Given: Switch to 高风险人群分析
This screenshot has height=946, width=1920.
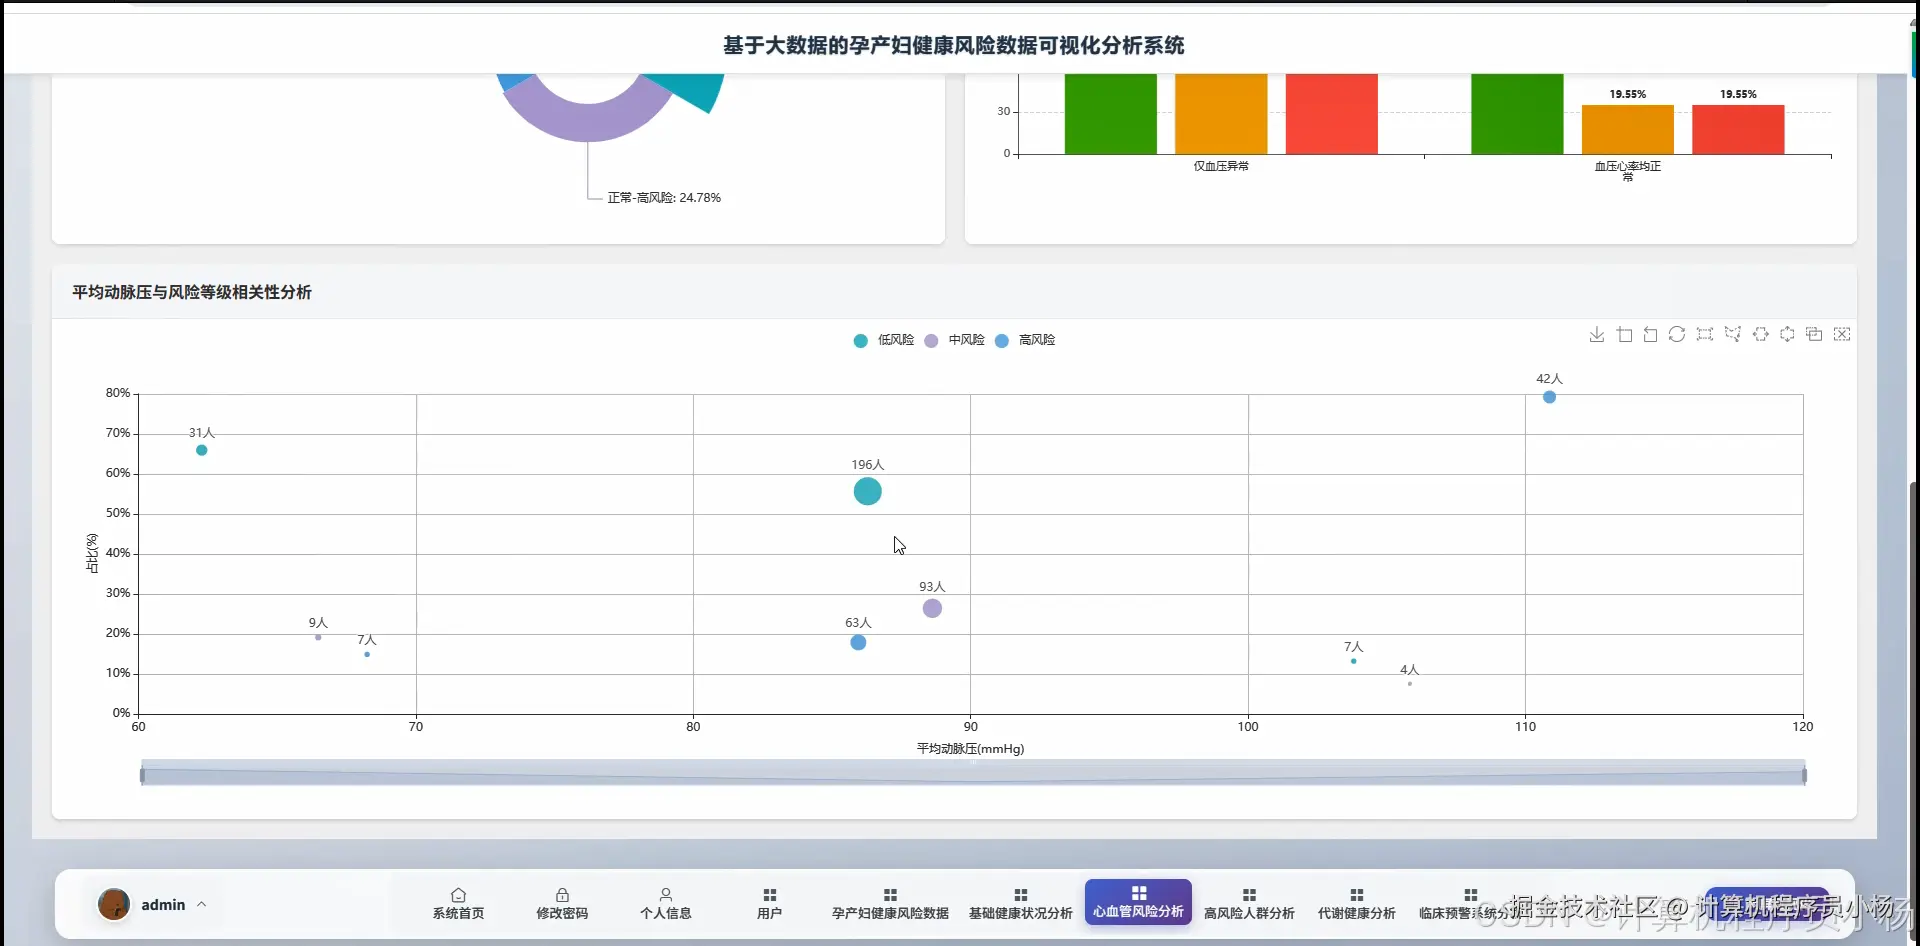Looking at the screenshot, I should [x=1249, y=903].
